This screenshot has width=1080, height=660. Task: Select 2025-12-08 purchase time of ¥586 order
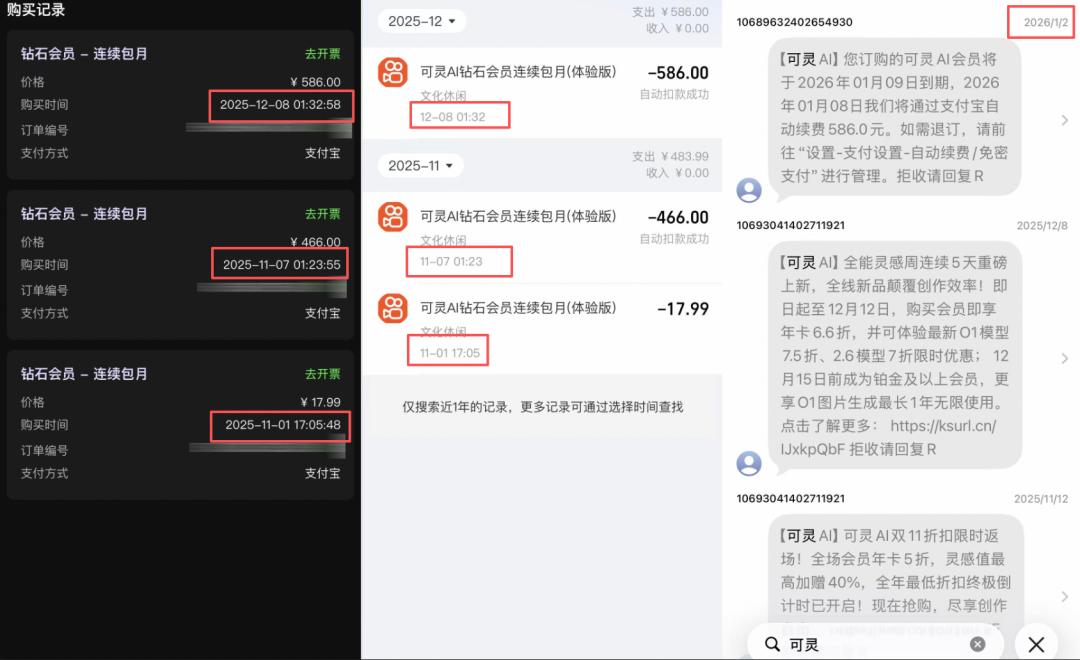point(280,105)
